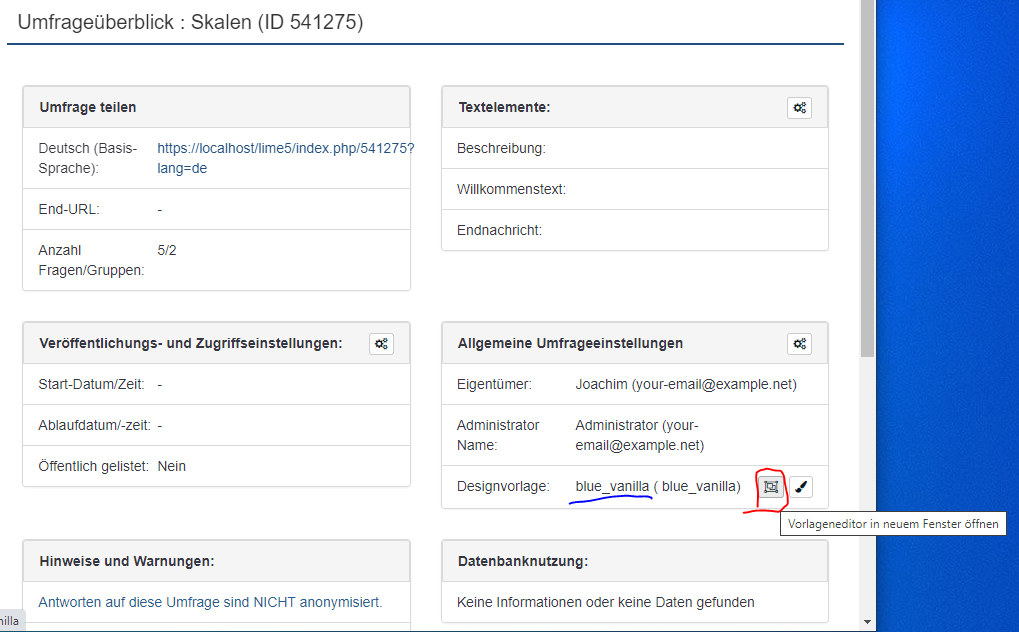Open the survey URL localhost link
This screenshot has height=632, width=1019.
[x=285, y=158]
